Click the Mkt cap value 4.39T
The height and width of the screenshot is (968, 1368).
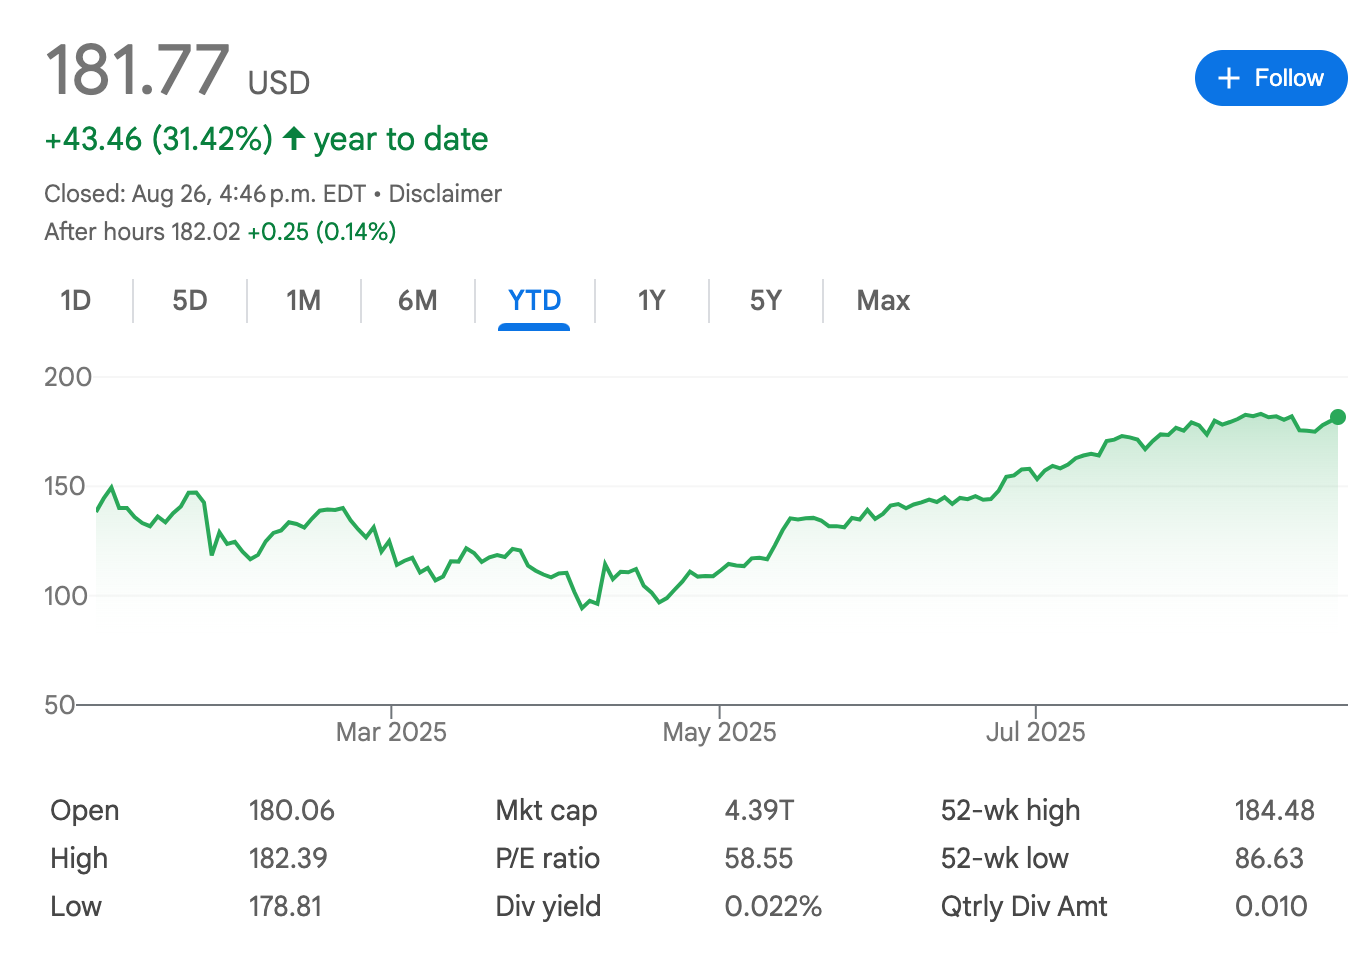tap(759, 810)
